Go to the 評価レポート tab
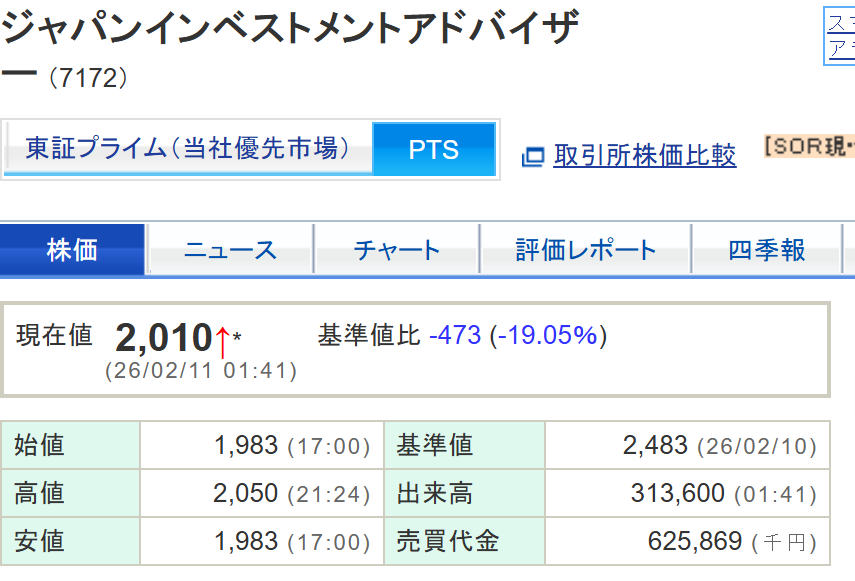The width and height of the screenshot is (855, 581). (586, 250)
